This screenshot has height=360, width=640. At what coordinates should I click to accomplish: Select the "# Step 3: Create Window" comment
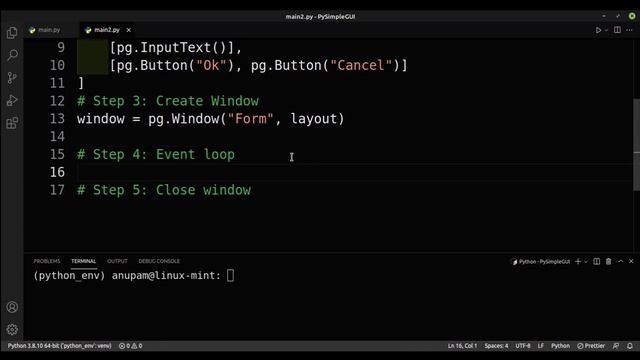pos(168,101)
